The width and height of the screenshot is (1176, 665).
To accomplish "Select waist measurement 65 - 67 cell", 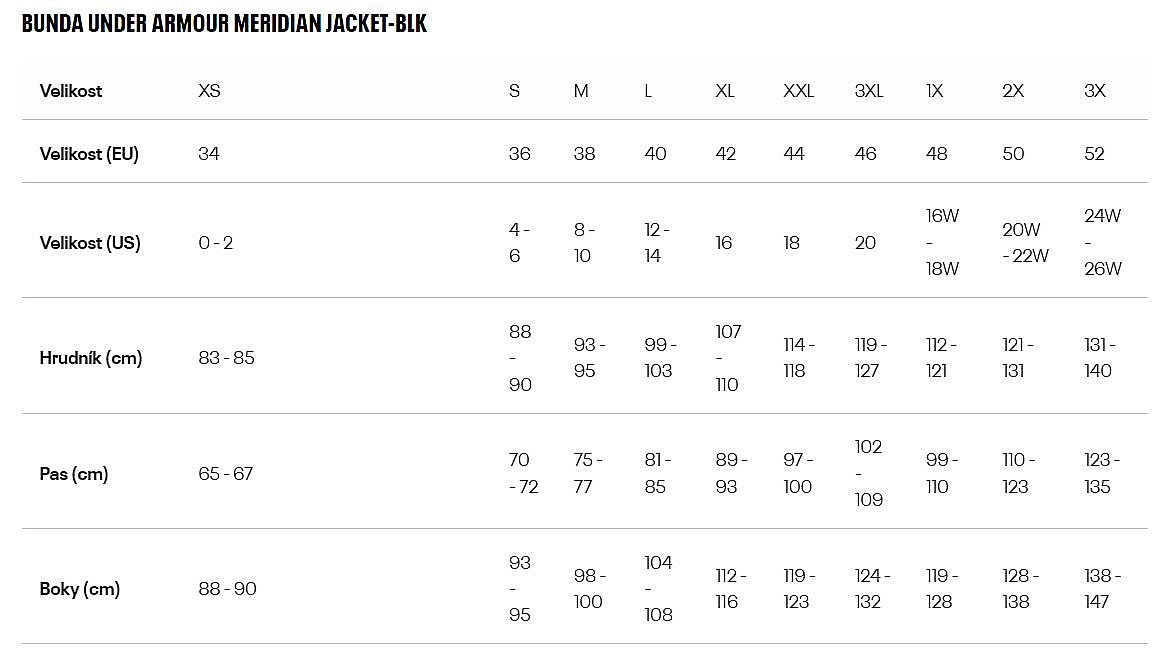I will (x=226, y=474).
